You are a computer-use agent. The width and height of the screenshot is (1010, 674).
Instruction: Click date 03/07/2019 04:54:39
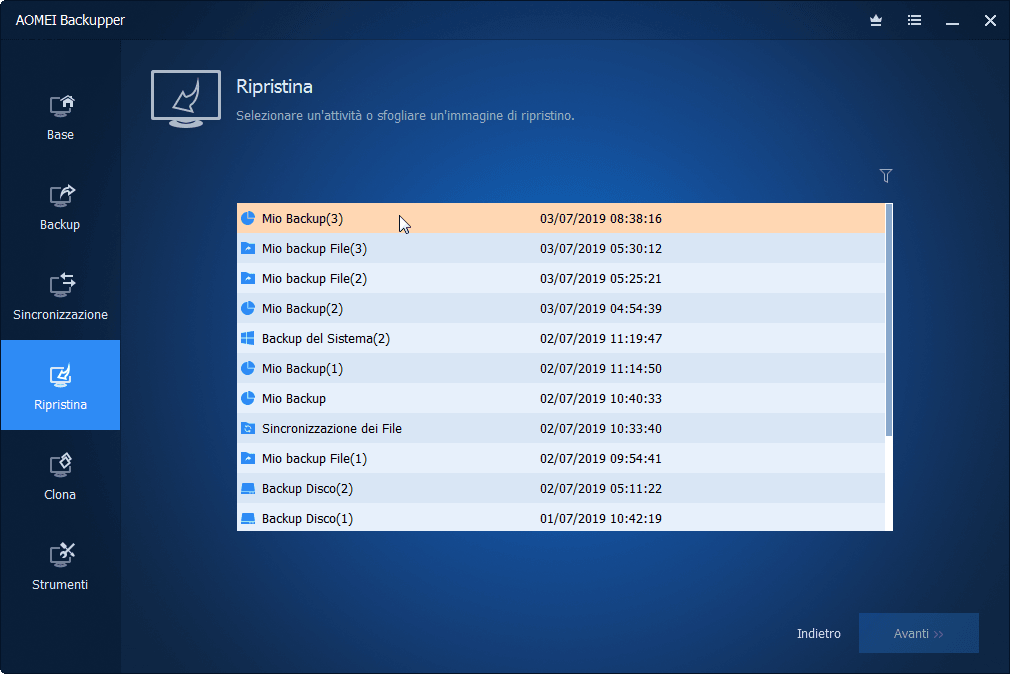click(601, 308)
